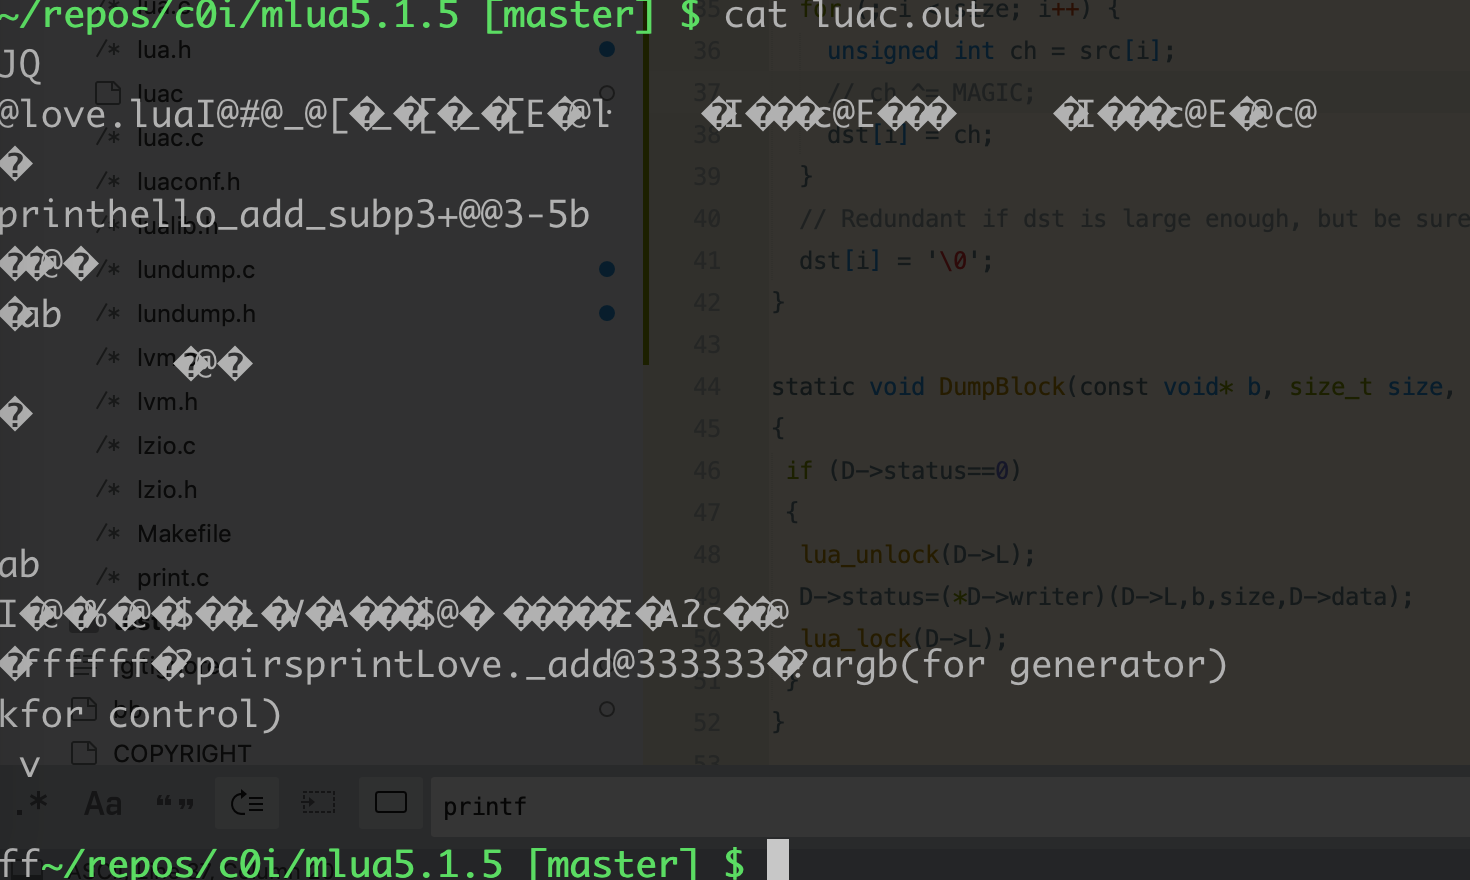The image size is (1470, 880).
Task: Focus the find field containing printf
Action: point(950,806)
